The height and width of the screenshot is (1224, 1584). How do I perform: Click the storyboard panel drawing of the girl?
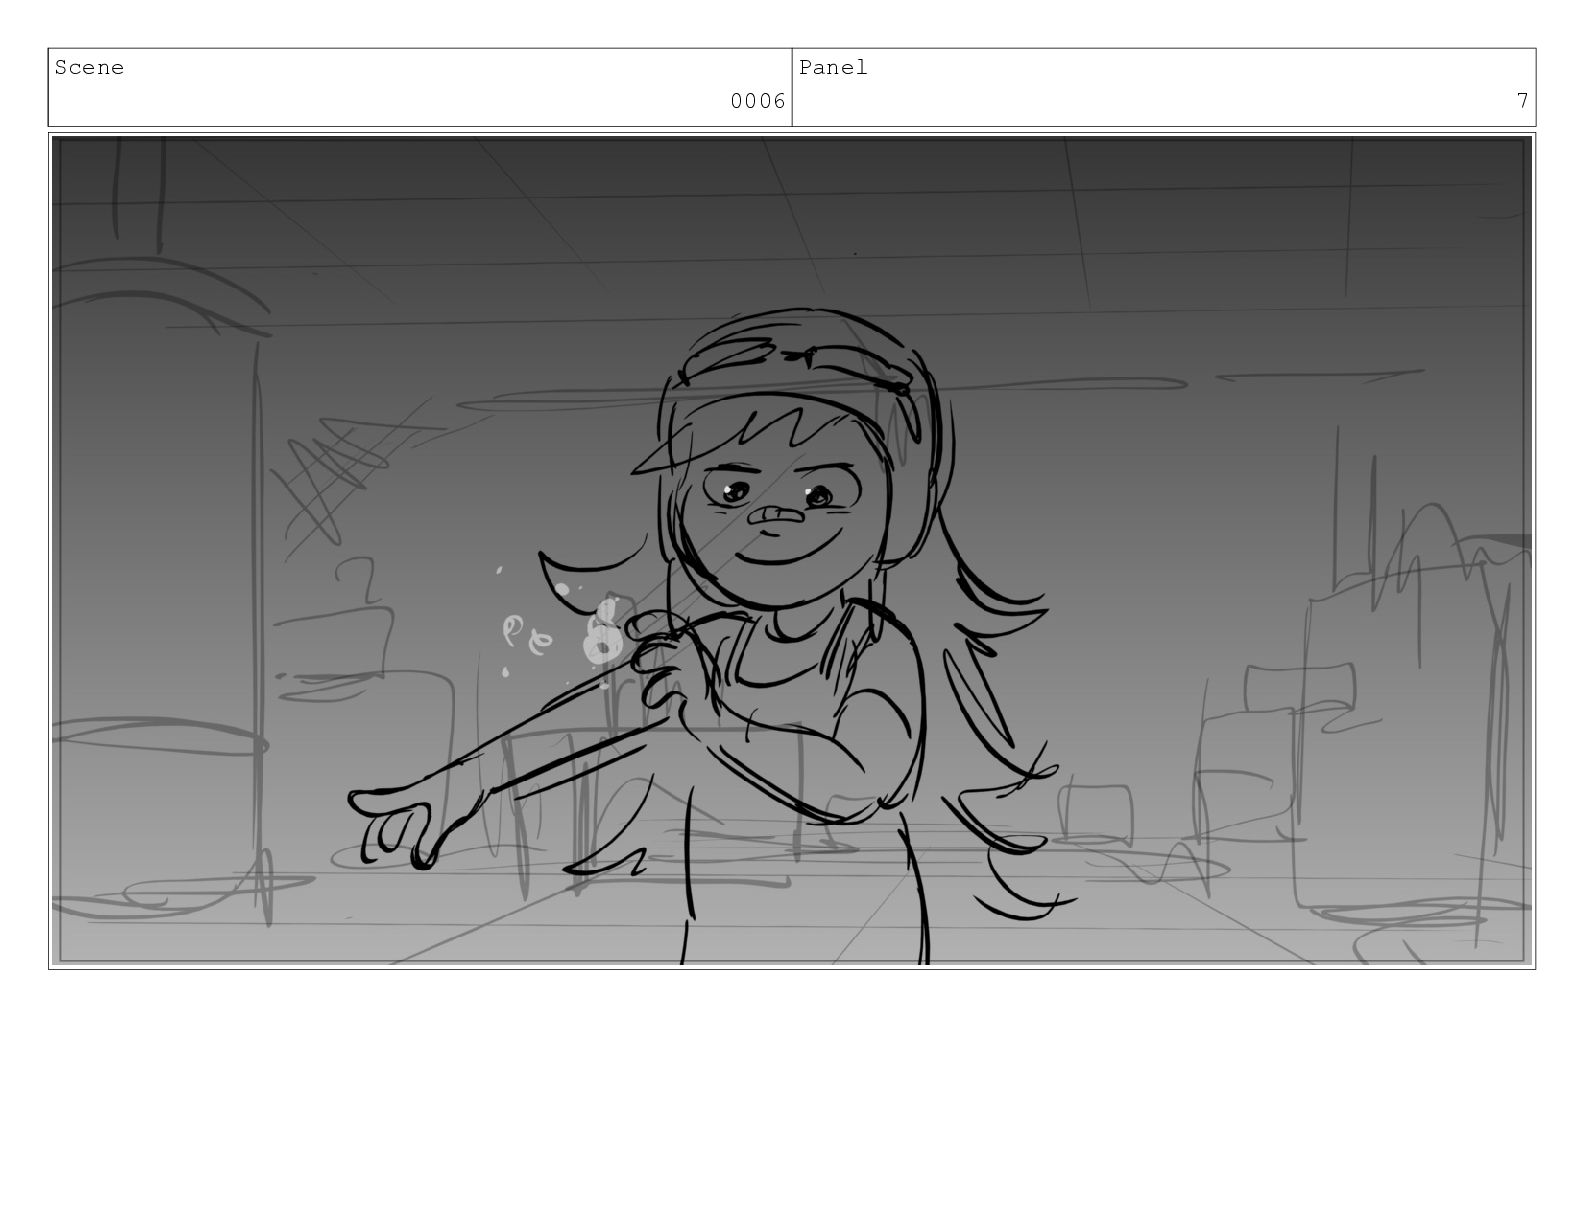792,551
